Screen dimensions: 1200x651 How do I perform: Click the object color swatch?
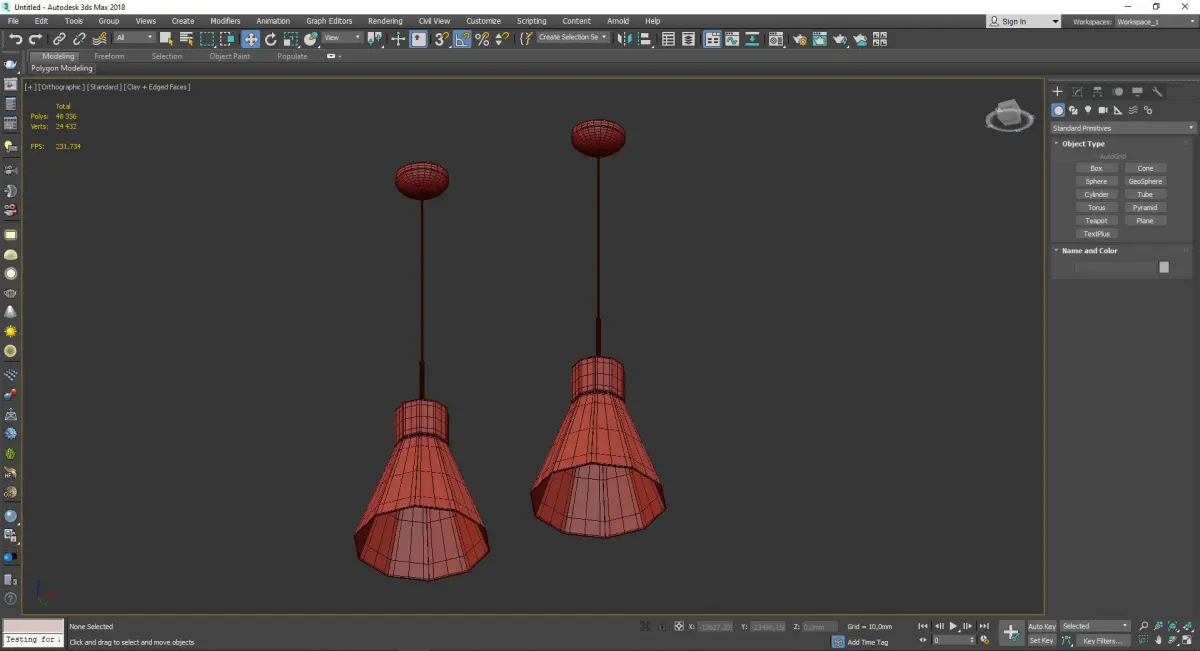(x=1164, y=267)
